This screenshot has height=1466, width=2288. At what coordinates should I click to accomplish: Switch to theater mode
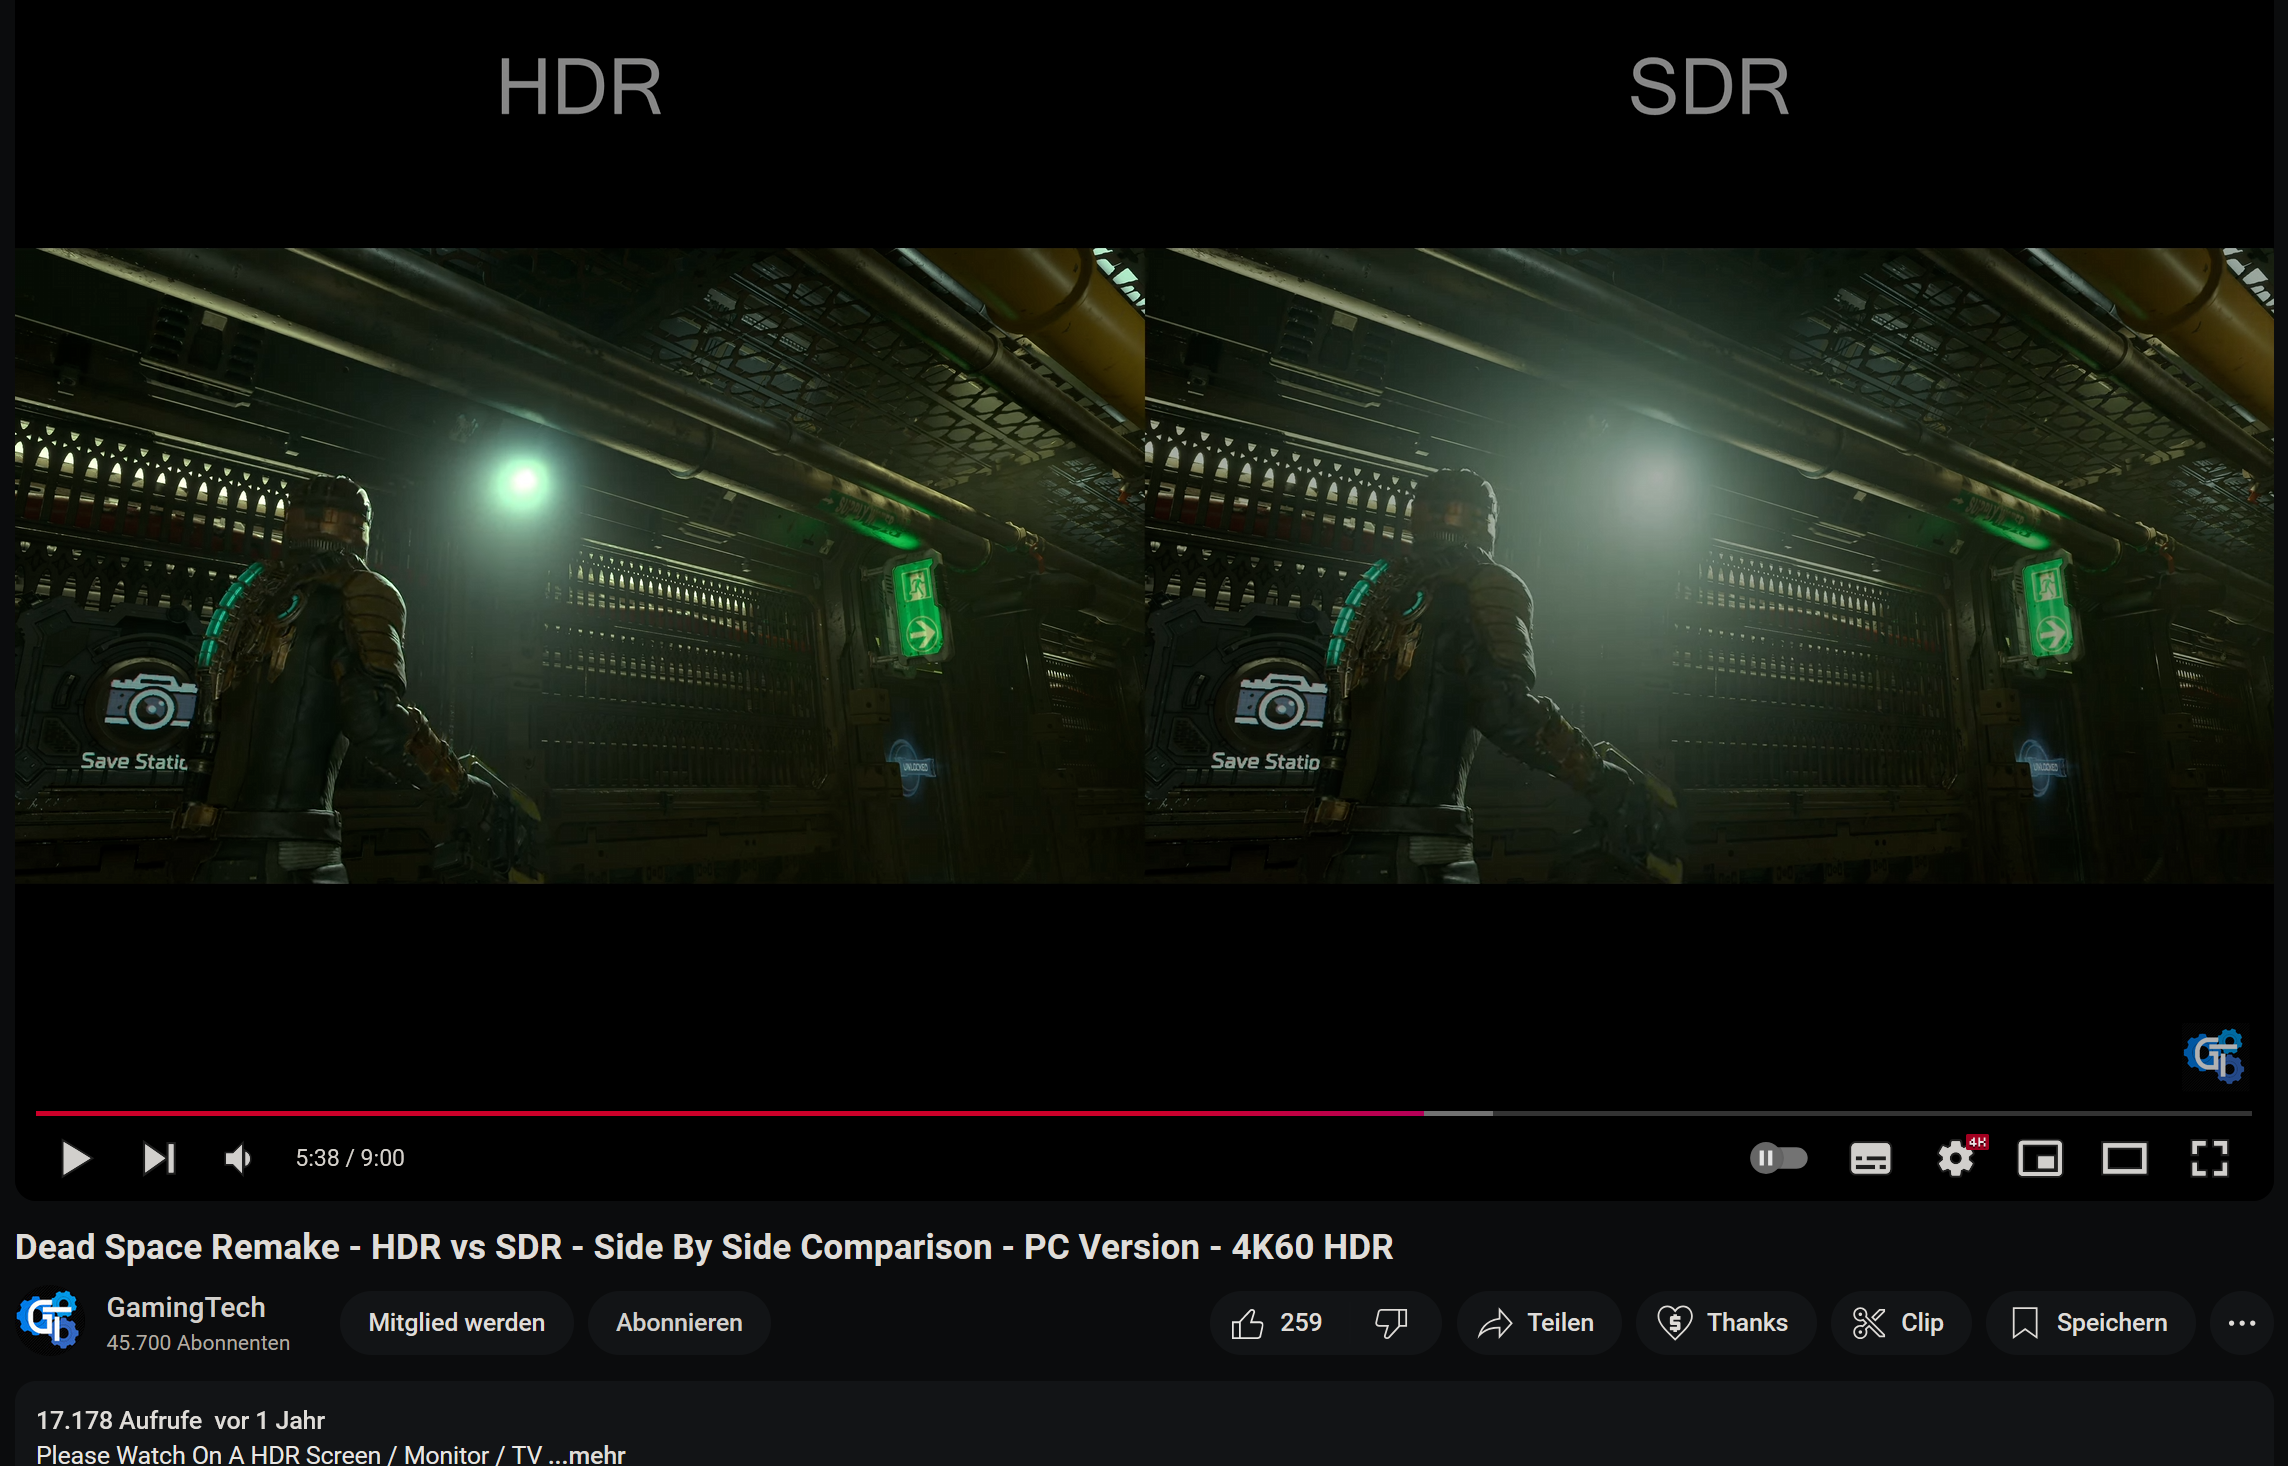point(2125,1158)
